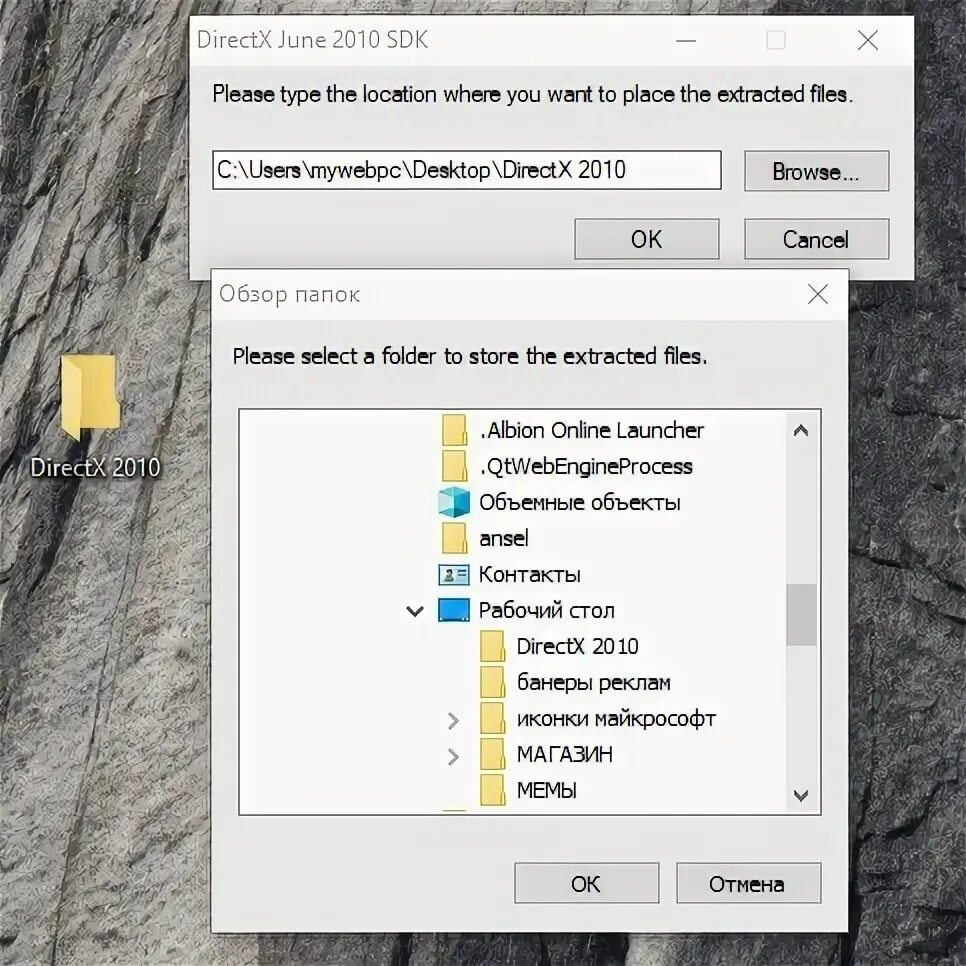Click the ansel folder icon
The image size is (966, 966).
point(454,538)
